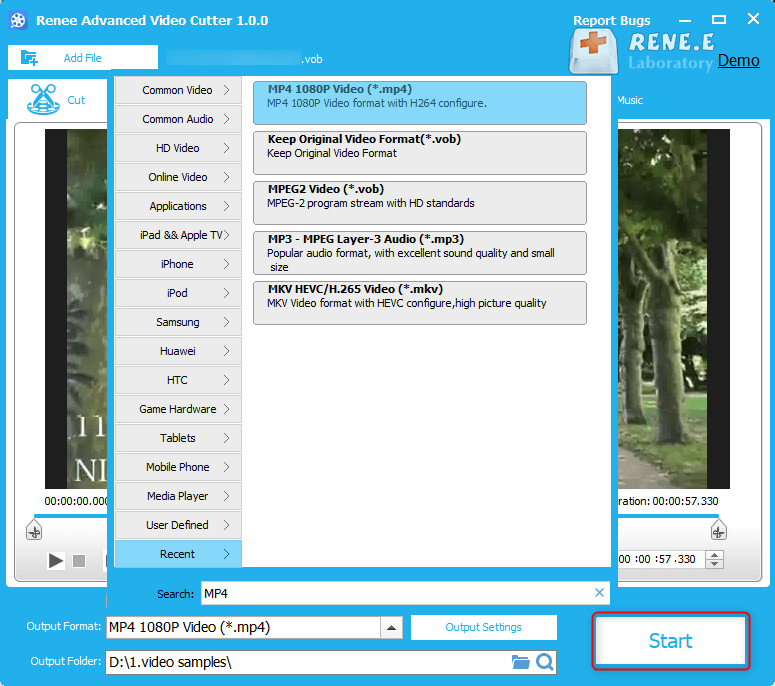The width and height of the screenshot is (775, 686).
Task: Open Output Settings
Action: tap(483, 627)
